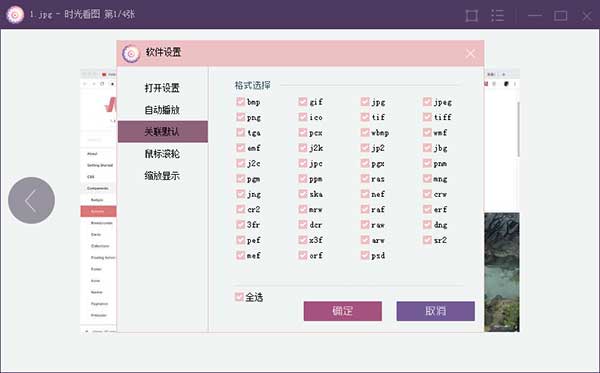
Task: Toggle the raw format checkbox
Action: pos(365,225)
